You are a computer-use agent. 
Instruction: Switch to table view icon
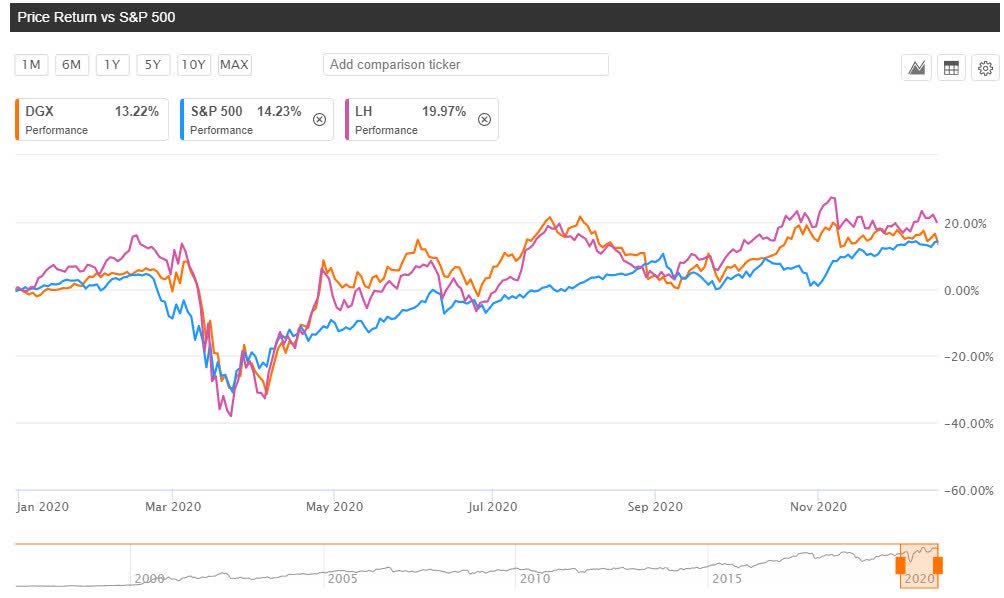[x=951, y=68]
